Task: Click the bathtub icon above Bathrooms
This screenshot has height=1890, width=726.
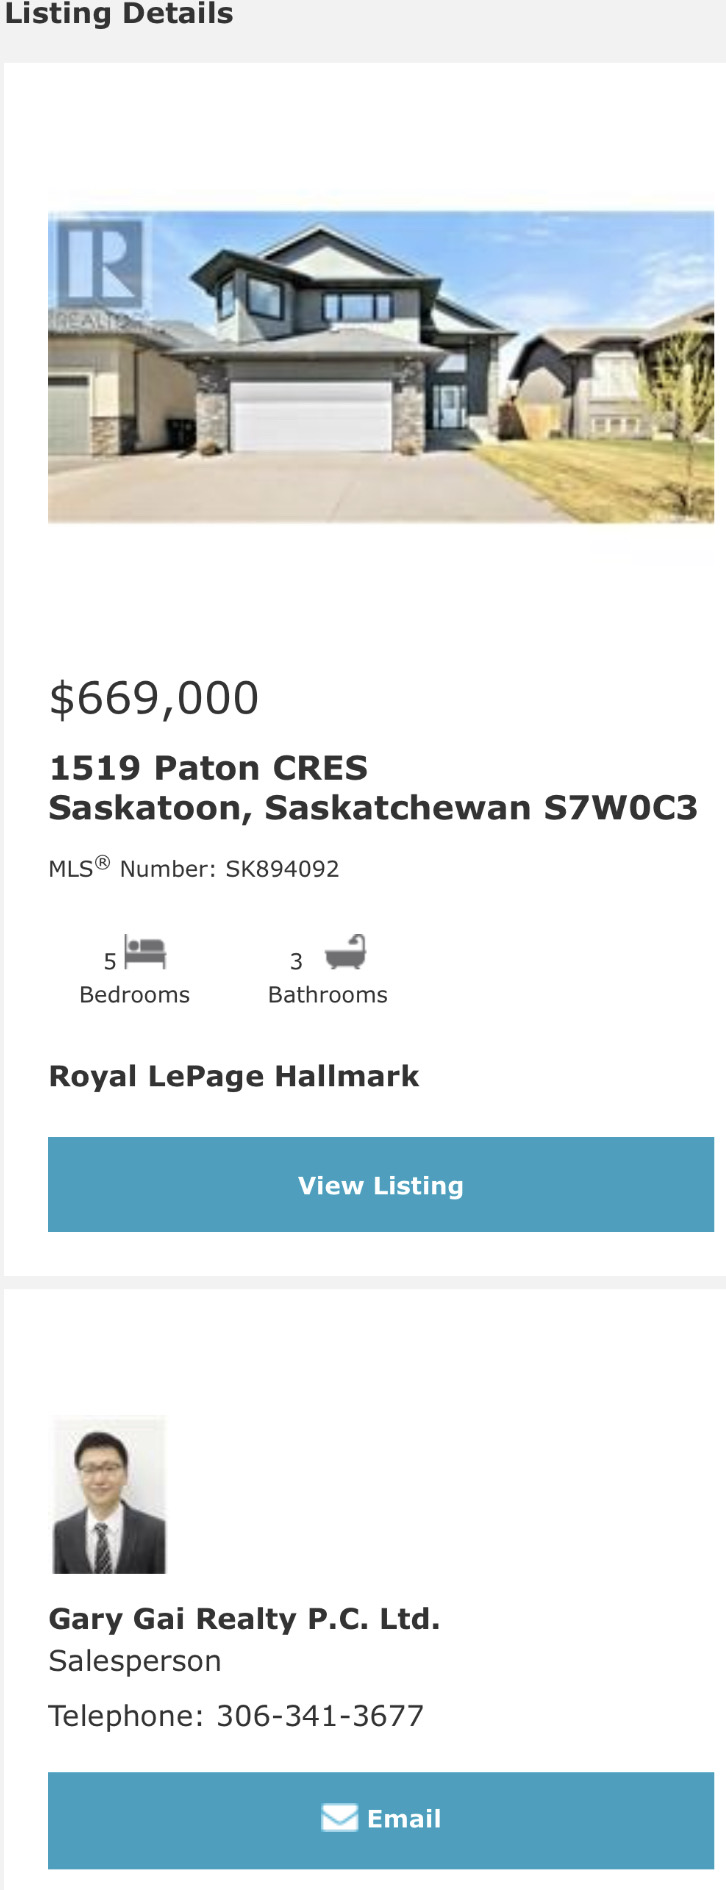Action: pyautogui.click(x=346, y=952)
